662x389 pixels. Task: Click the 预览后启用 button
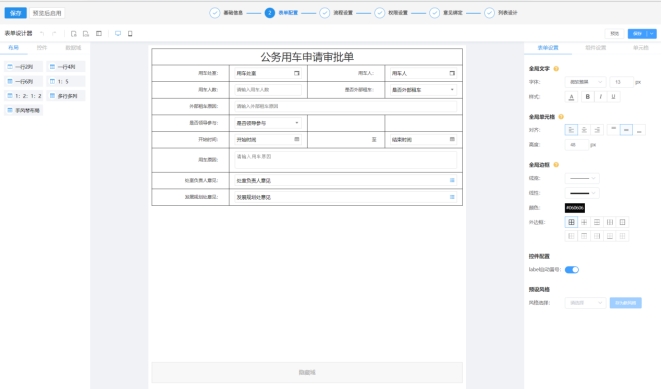[47, 13]
